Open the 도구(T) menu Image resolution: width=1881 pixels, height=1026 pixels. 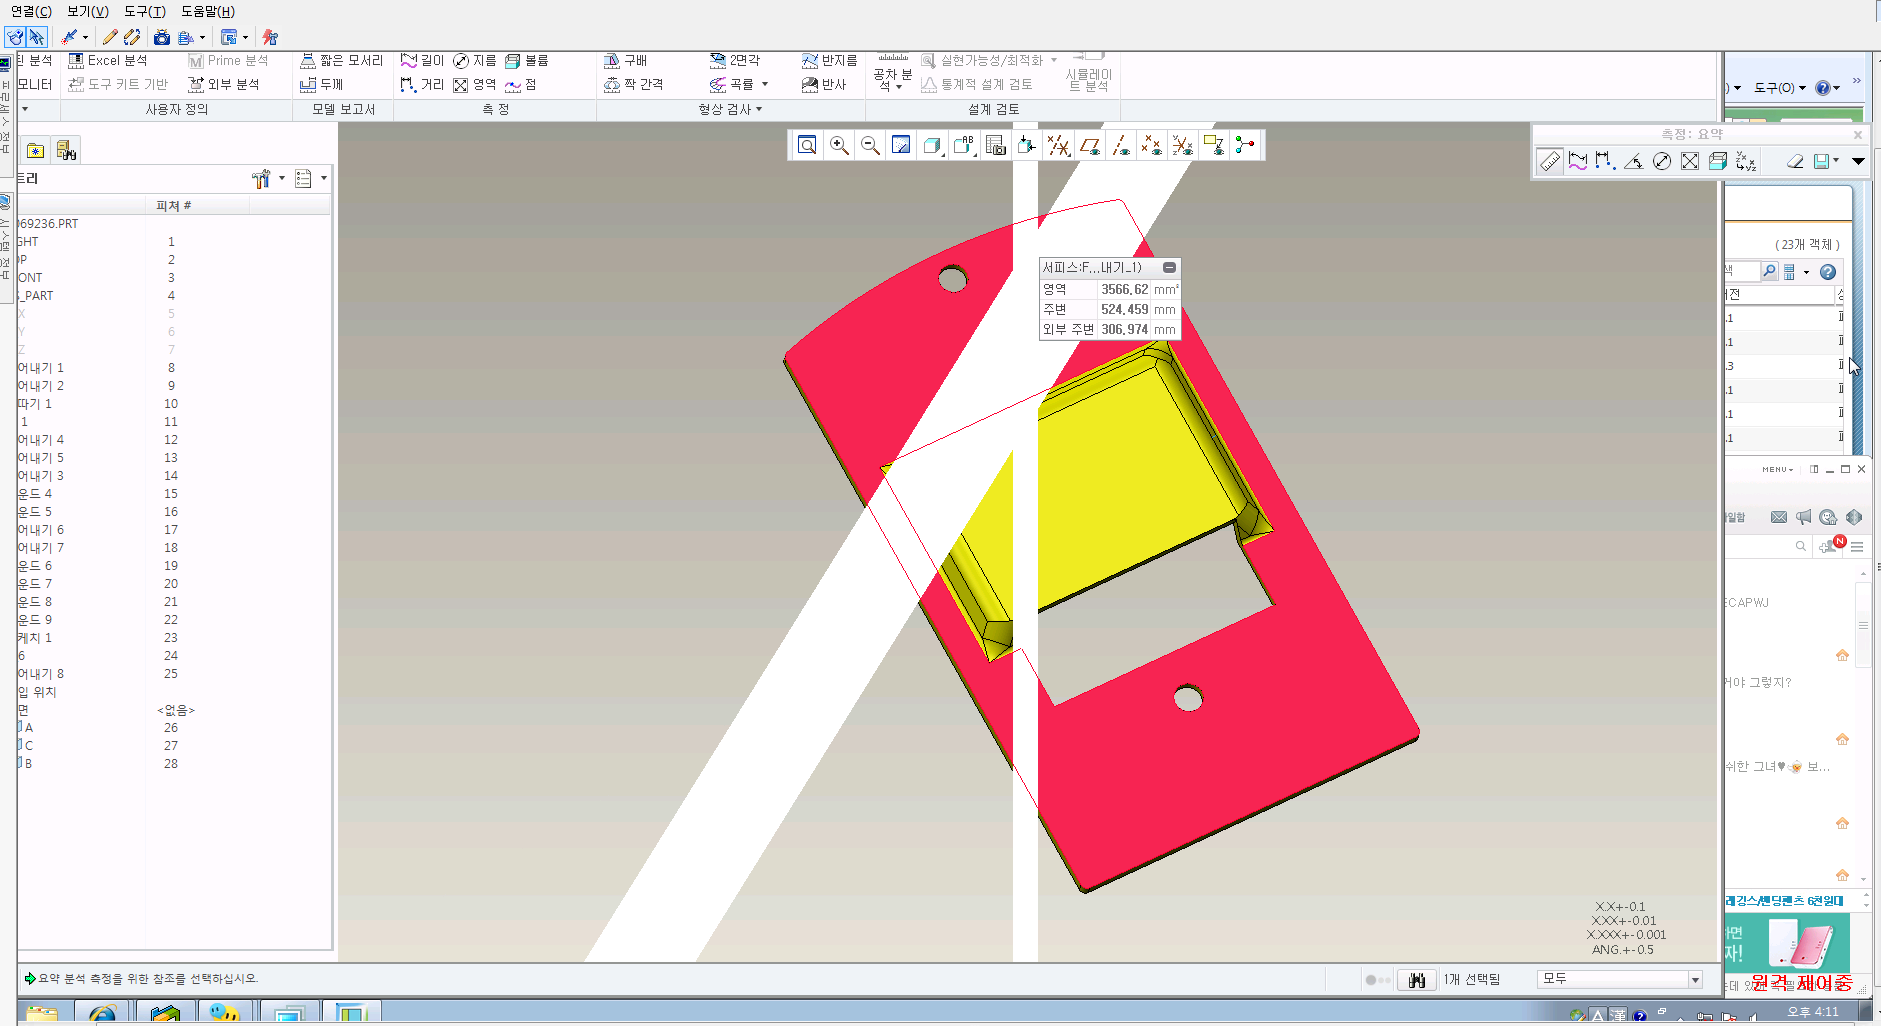point(145,12)
